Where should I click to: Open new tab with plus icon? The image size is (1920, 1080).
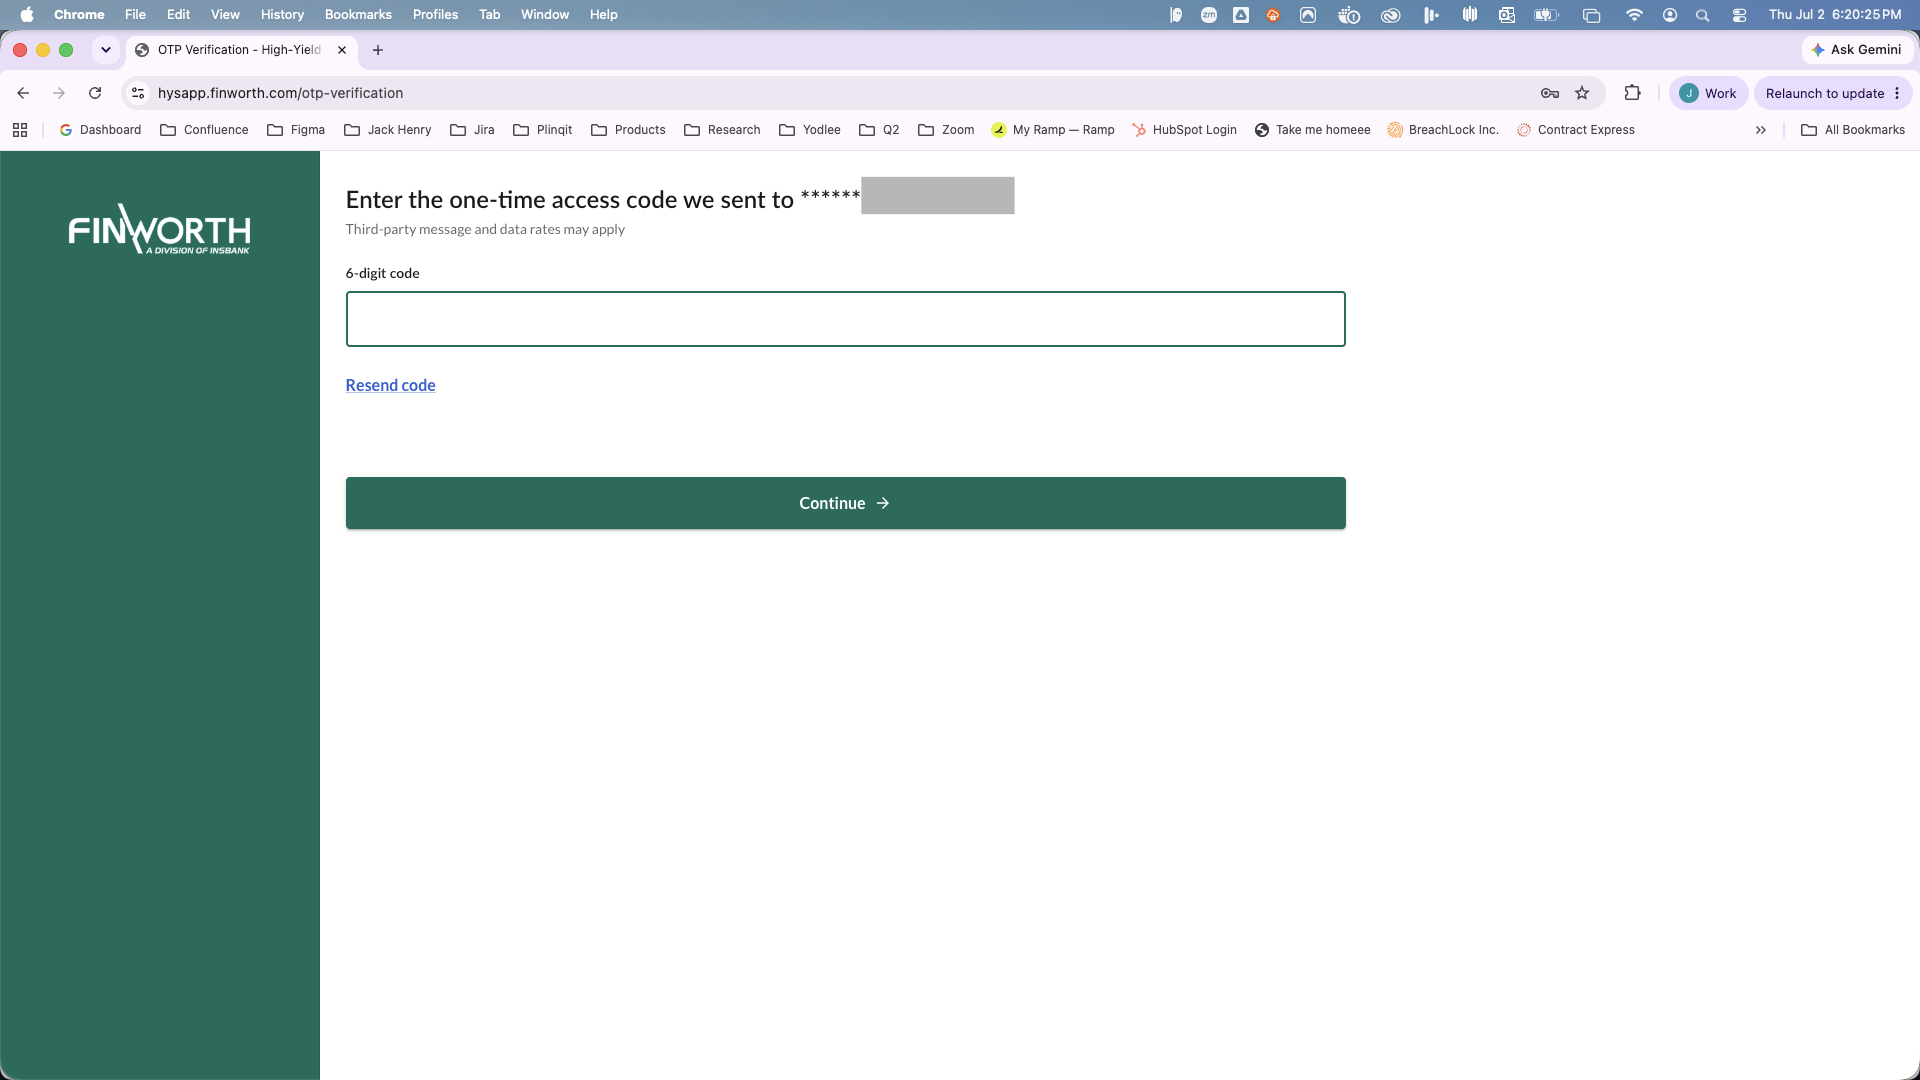(378, 50)
